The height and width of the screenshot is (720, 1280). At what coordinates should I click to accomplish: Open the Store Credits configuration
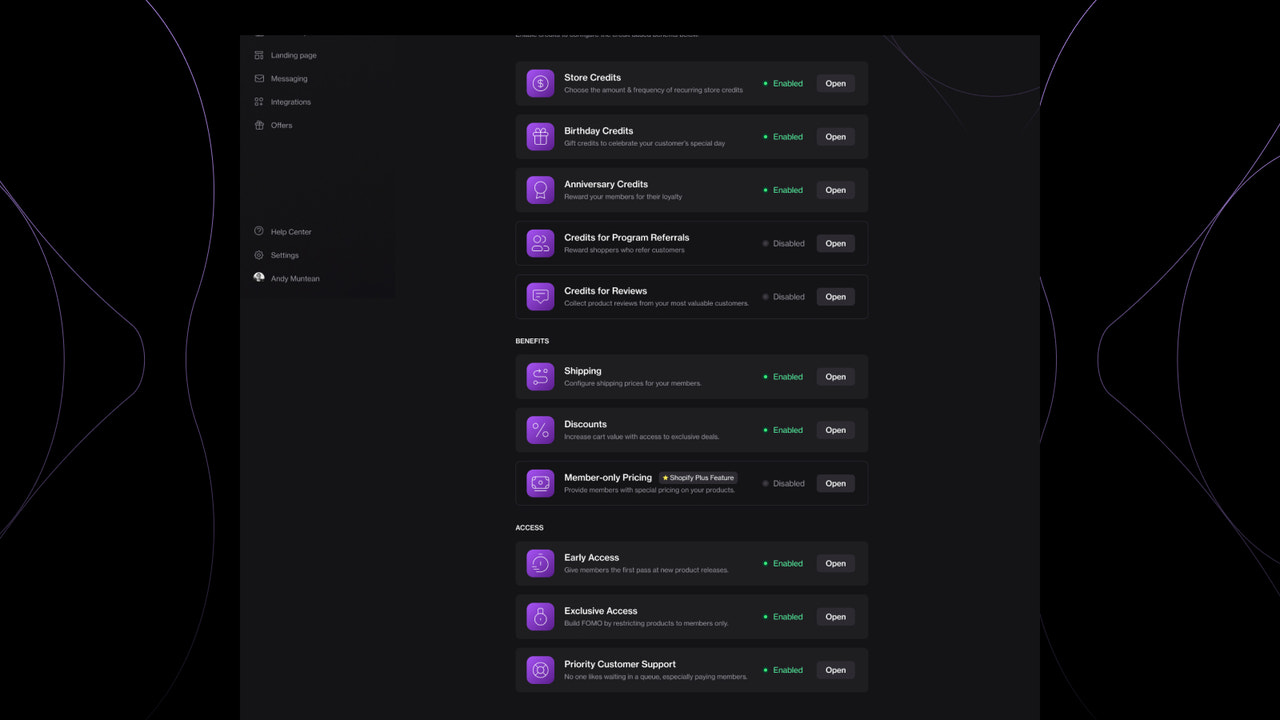point(835,83)
